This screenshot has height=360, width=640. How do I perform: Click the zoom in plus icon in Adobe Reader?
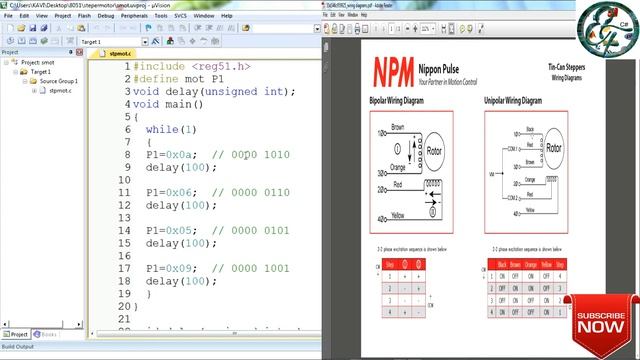[416, 29]
